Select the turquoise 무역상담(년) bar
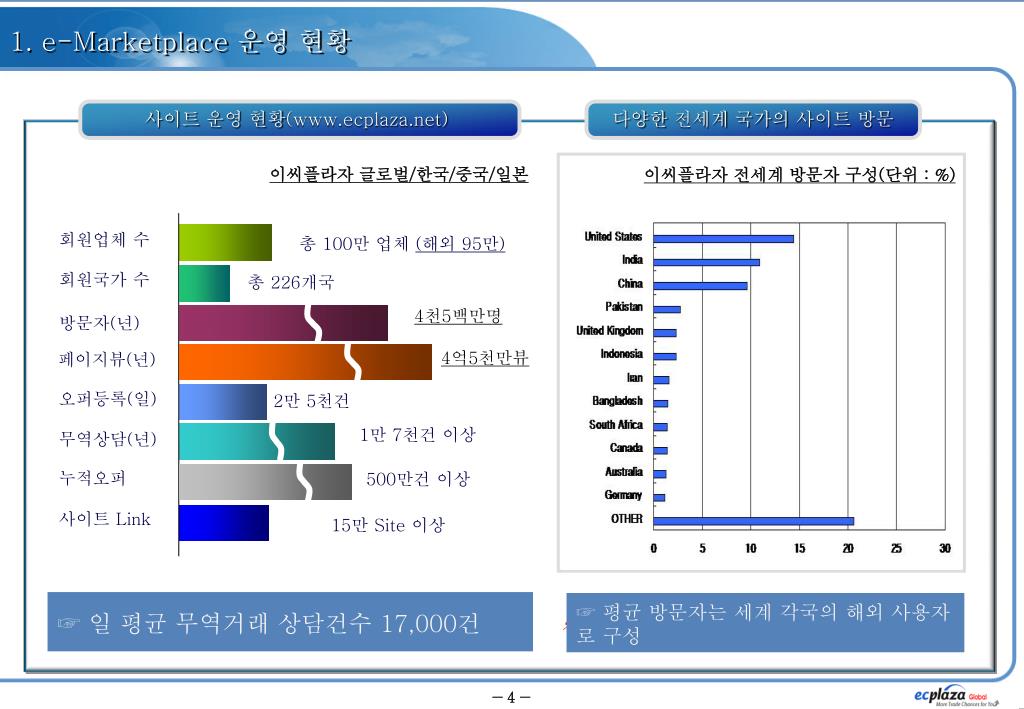 [x=257, y=441]
